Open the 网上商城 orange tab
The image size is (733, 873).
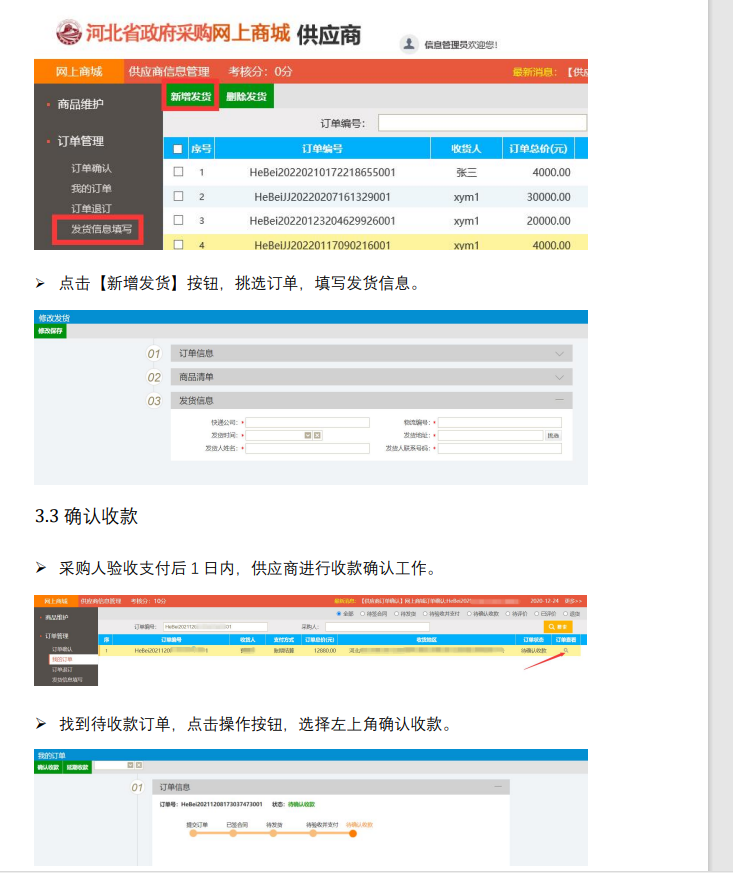click(x=78, y=71)
